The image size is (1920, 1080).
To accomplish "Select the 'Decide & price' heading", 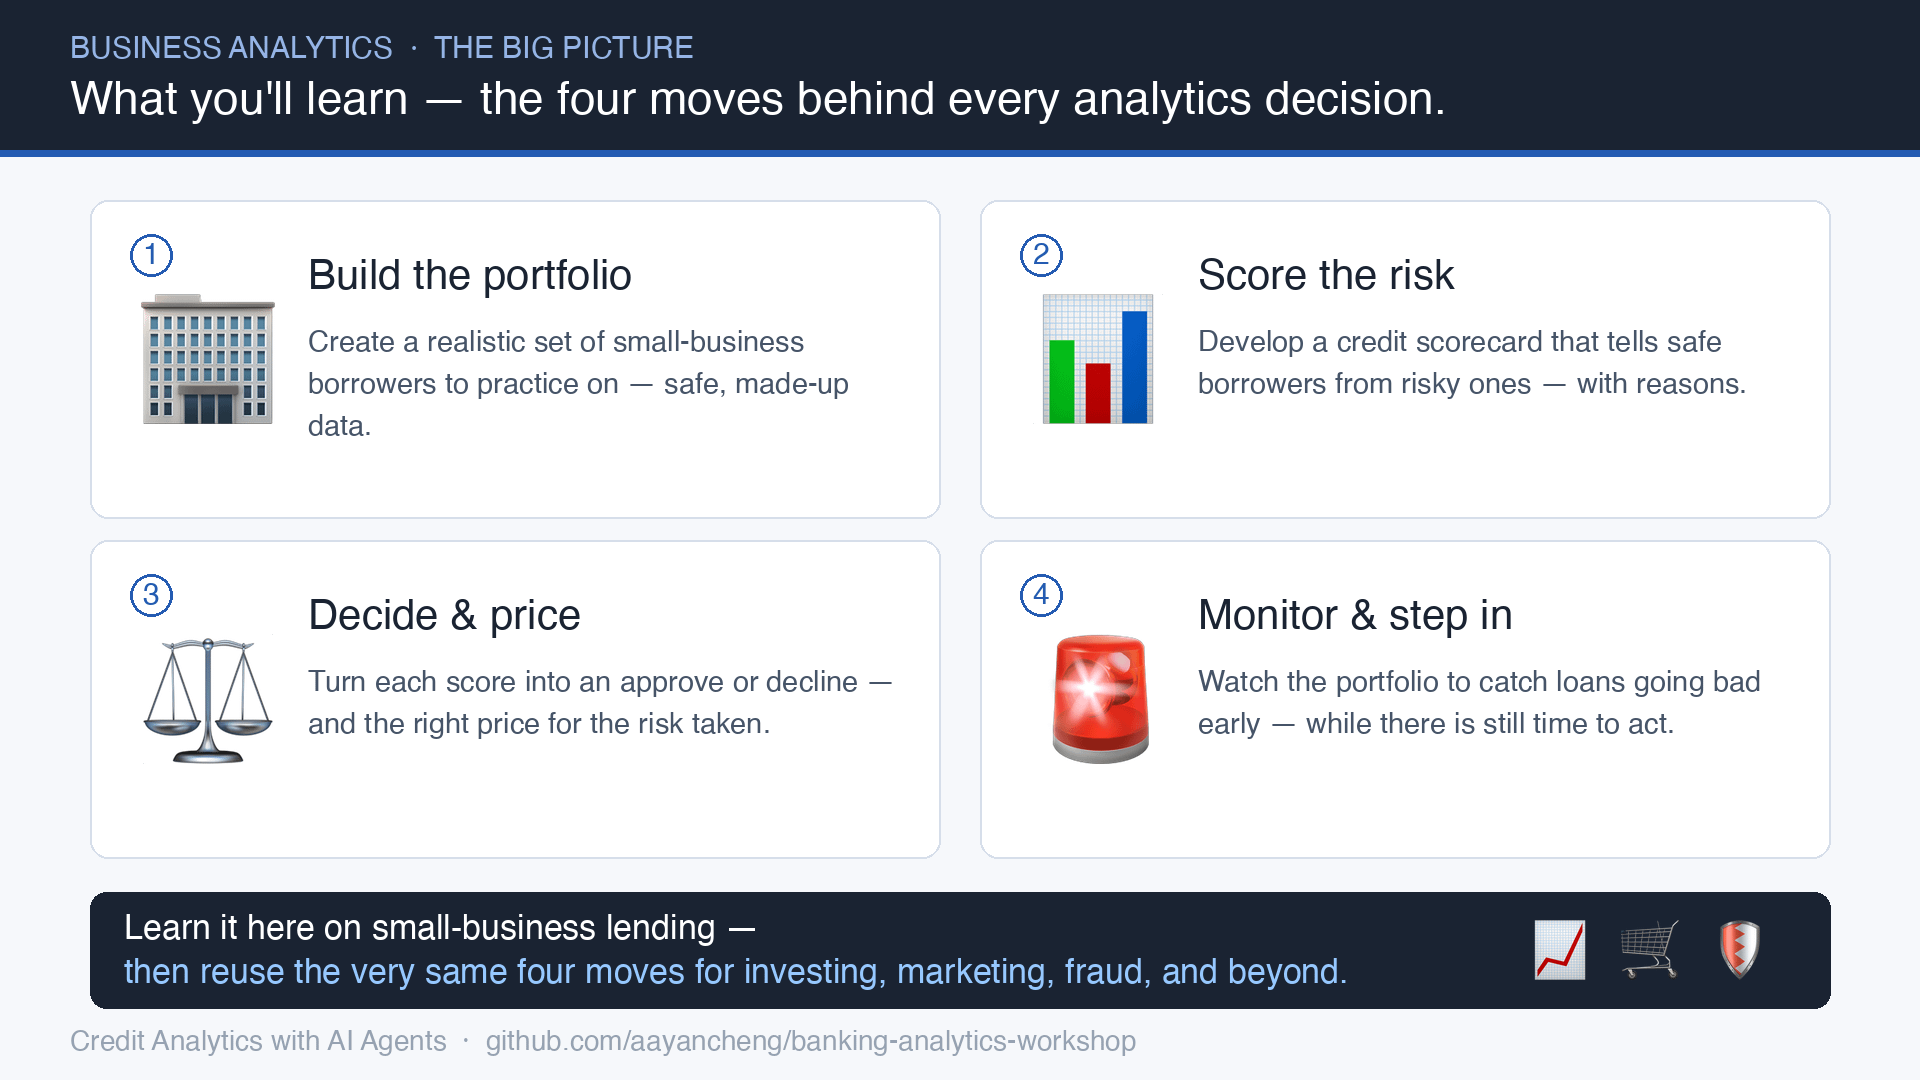I will pos(444,615).
